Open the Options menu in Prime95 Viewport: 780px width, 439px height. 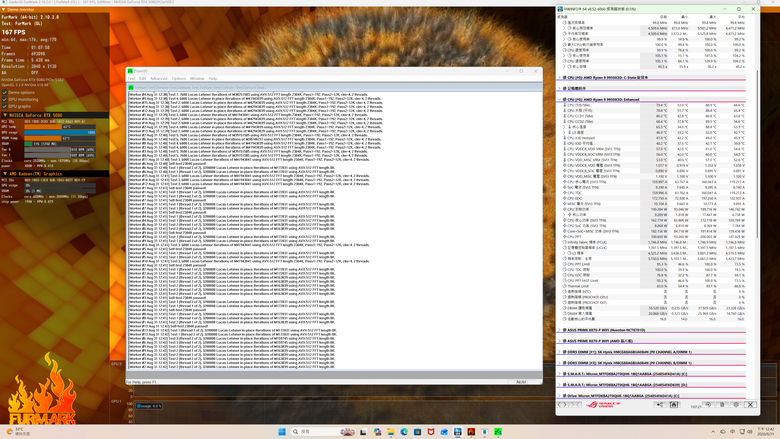click(x=179, y=79)
